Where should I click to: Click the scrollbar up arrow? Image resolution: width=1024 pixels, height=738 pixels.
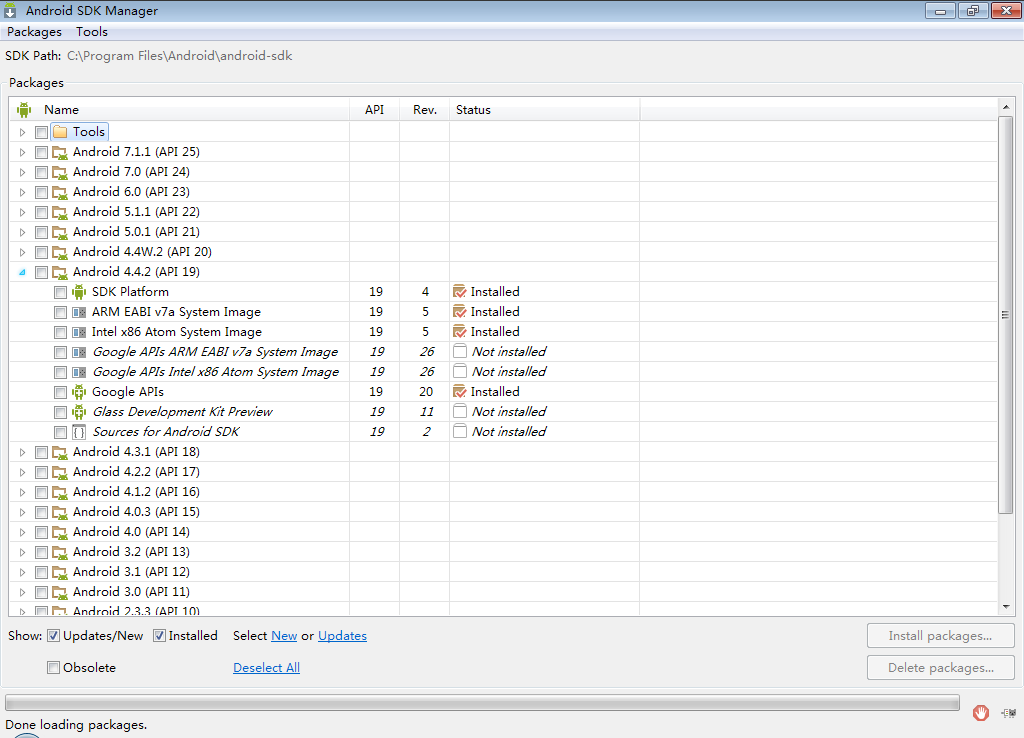(1006, 107)
